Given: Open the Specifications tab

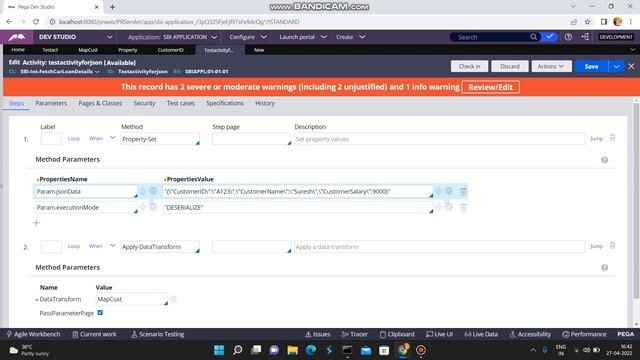Looking at the screenshot, I should tap(224, 103).
